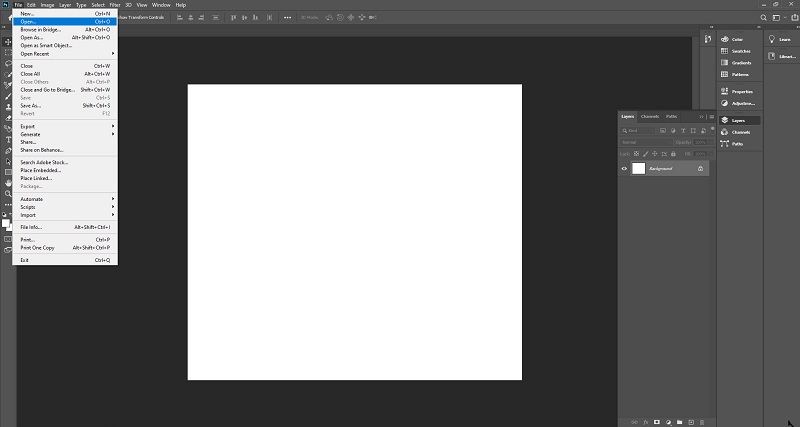Add a layer mask
Viewport: 800px width, 427px height.
(x=657, y=422)
